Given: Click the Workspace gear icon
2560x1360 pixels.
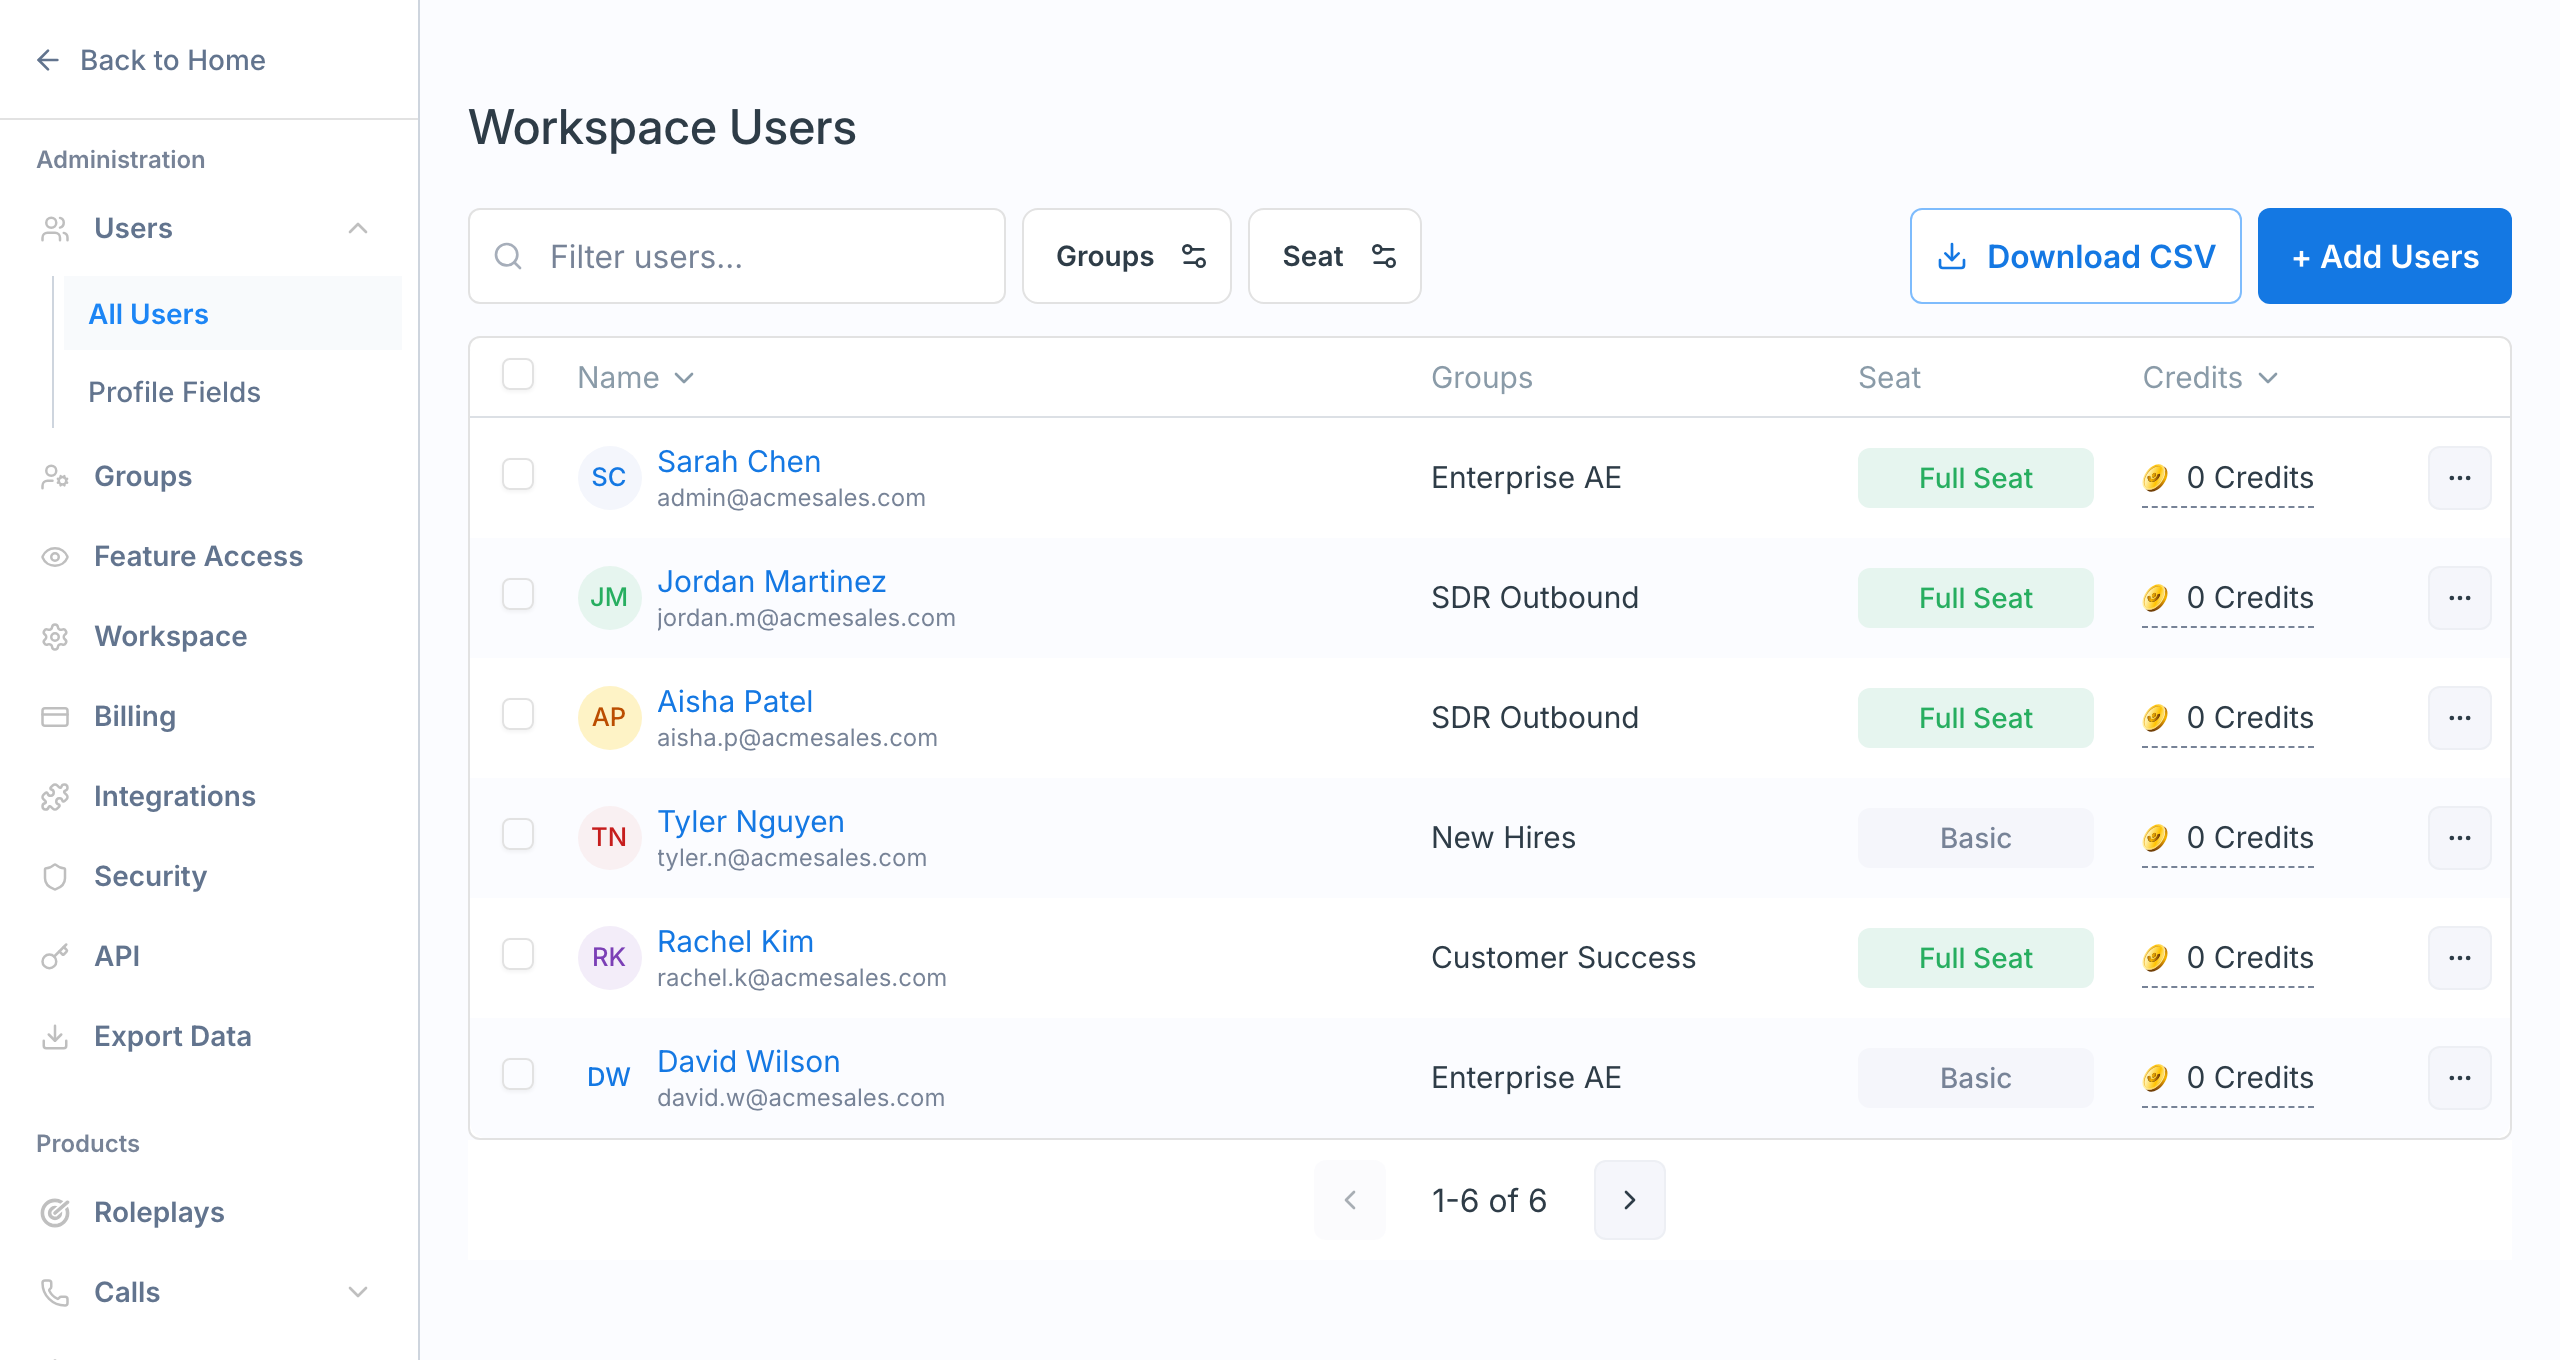Looking at the screenshot, I should click(x=55, y=637).
